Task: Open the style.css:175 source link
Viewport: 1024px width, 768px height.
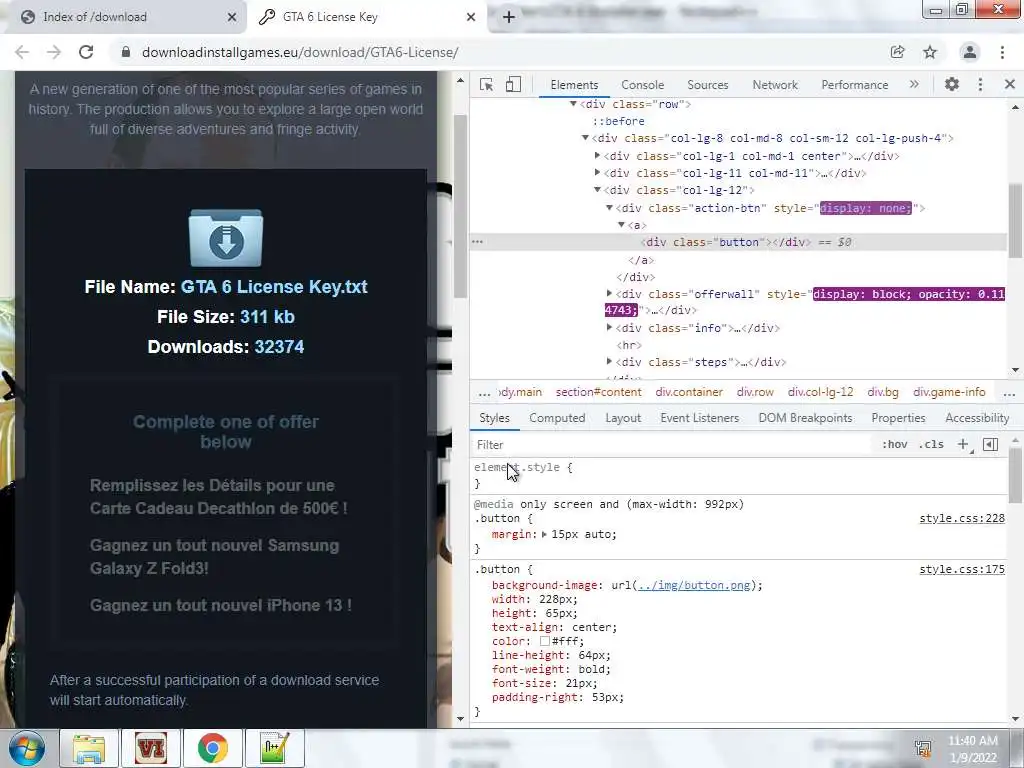Action: [x=962, y=569]
